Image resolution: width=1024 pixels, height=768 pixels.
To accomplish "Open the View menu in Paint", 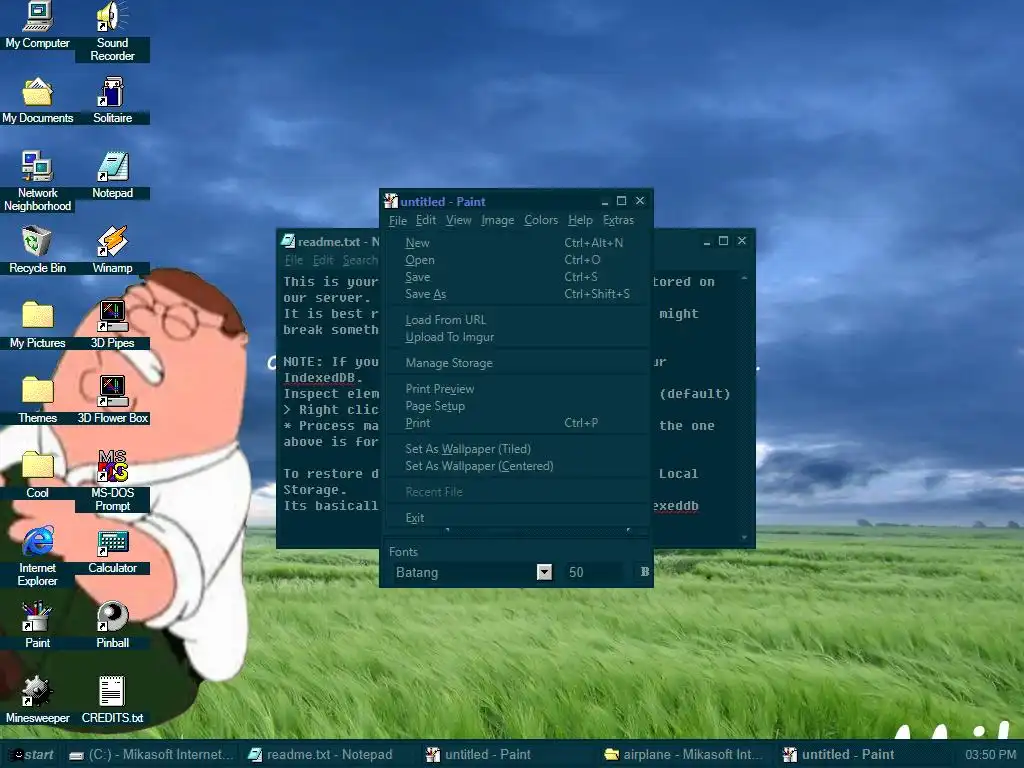I will (x=458, y=221).
